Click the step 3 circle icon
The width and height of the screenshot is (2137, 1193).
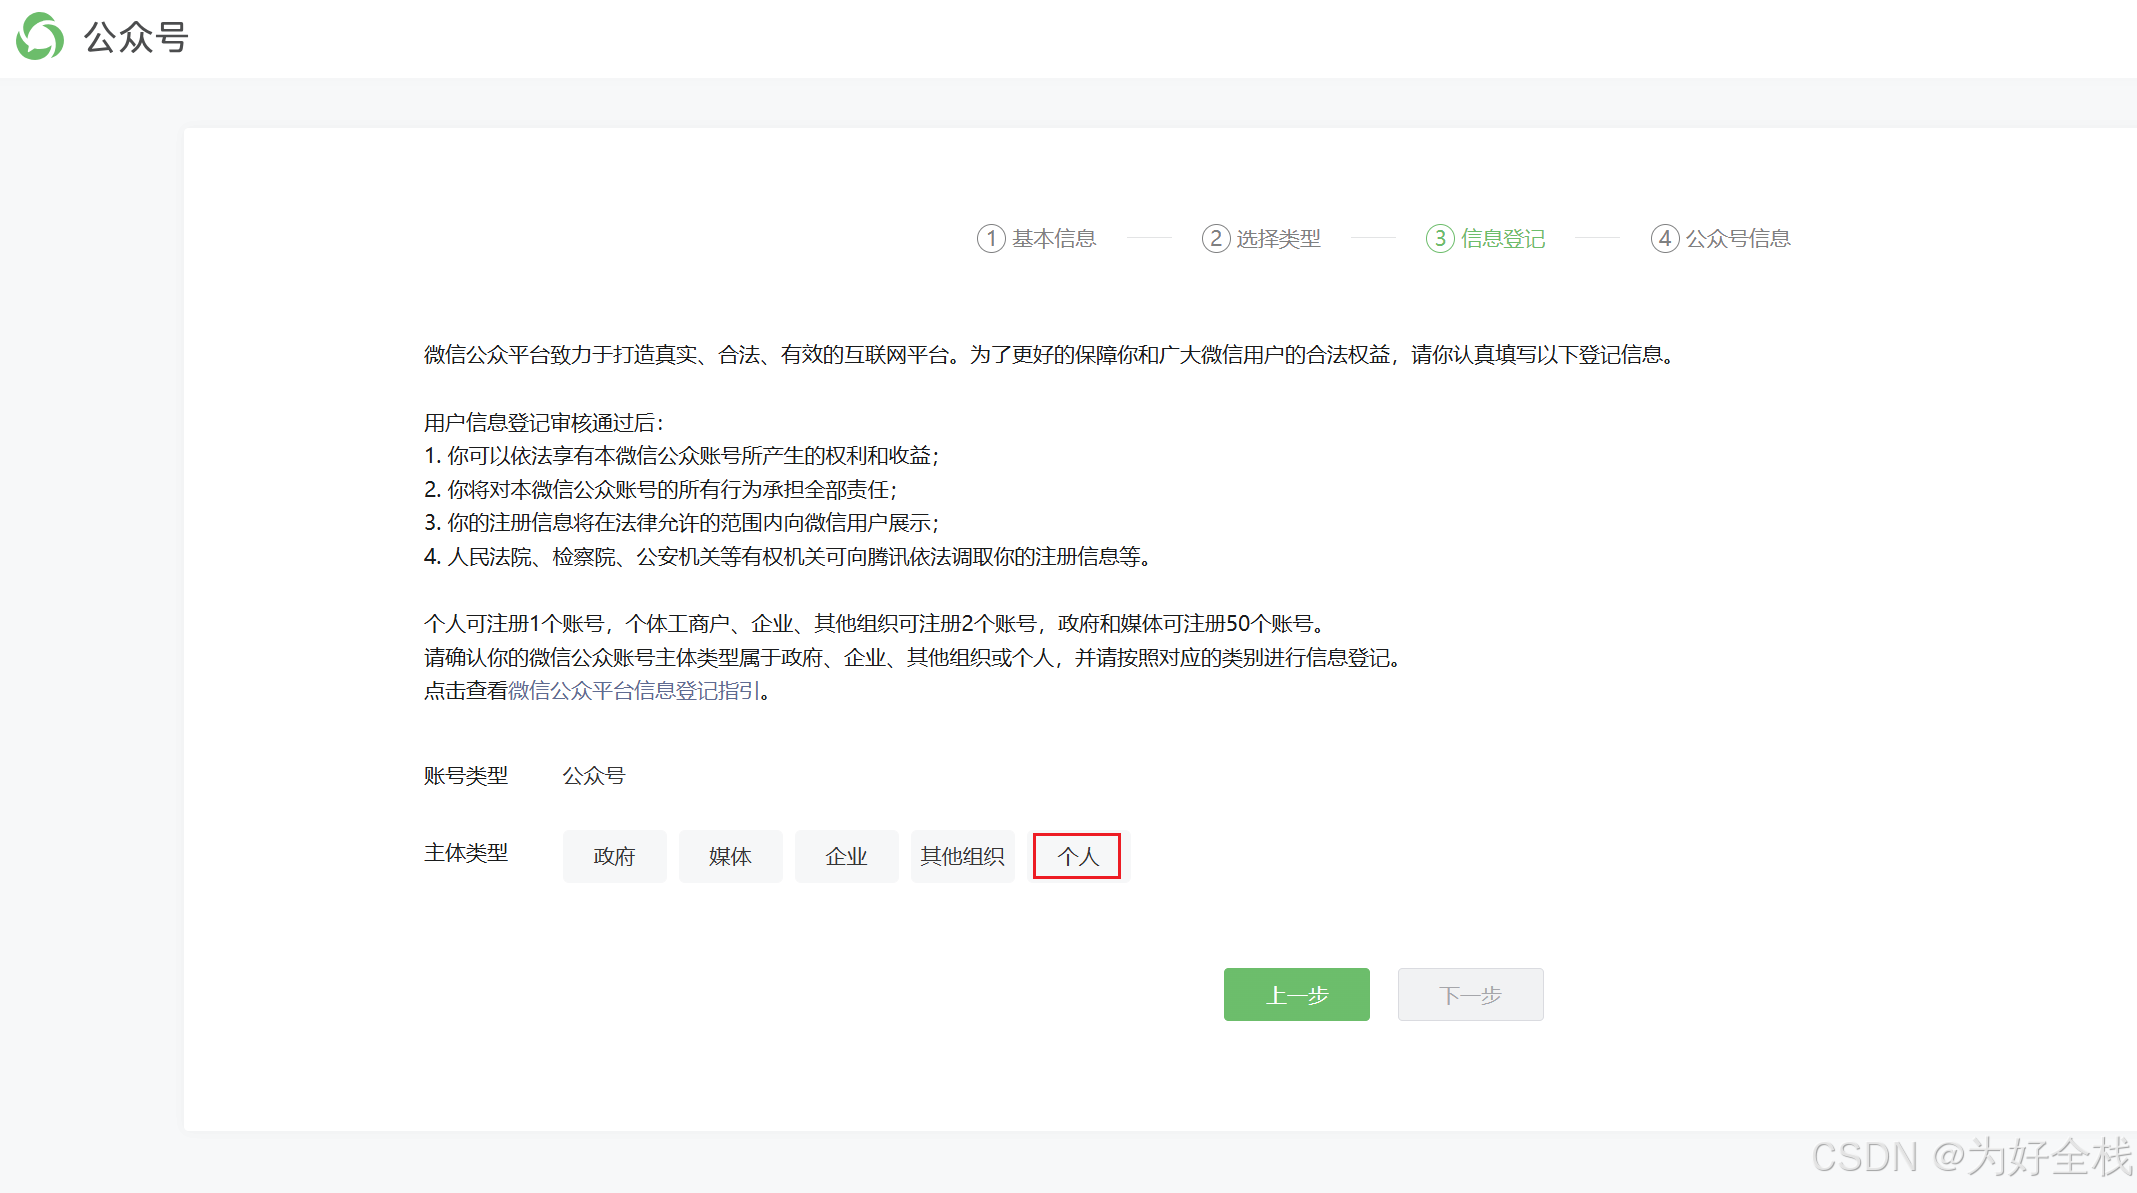point(1439,238)
